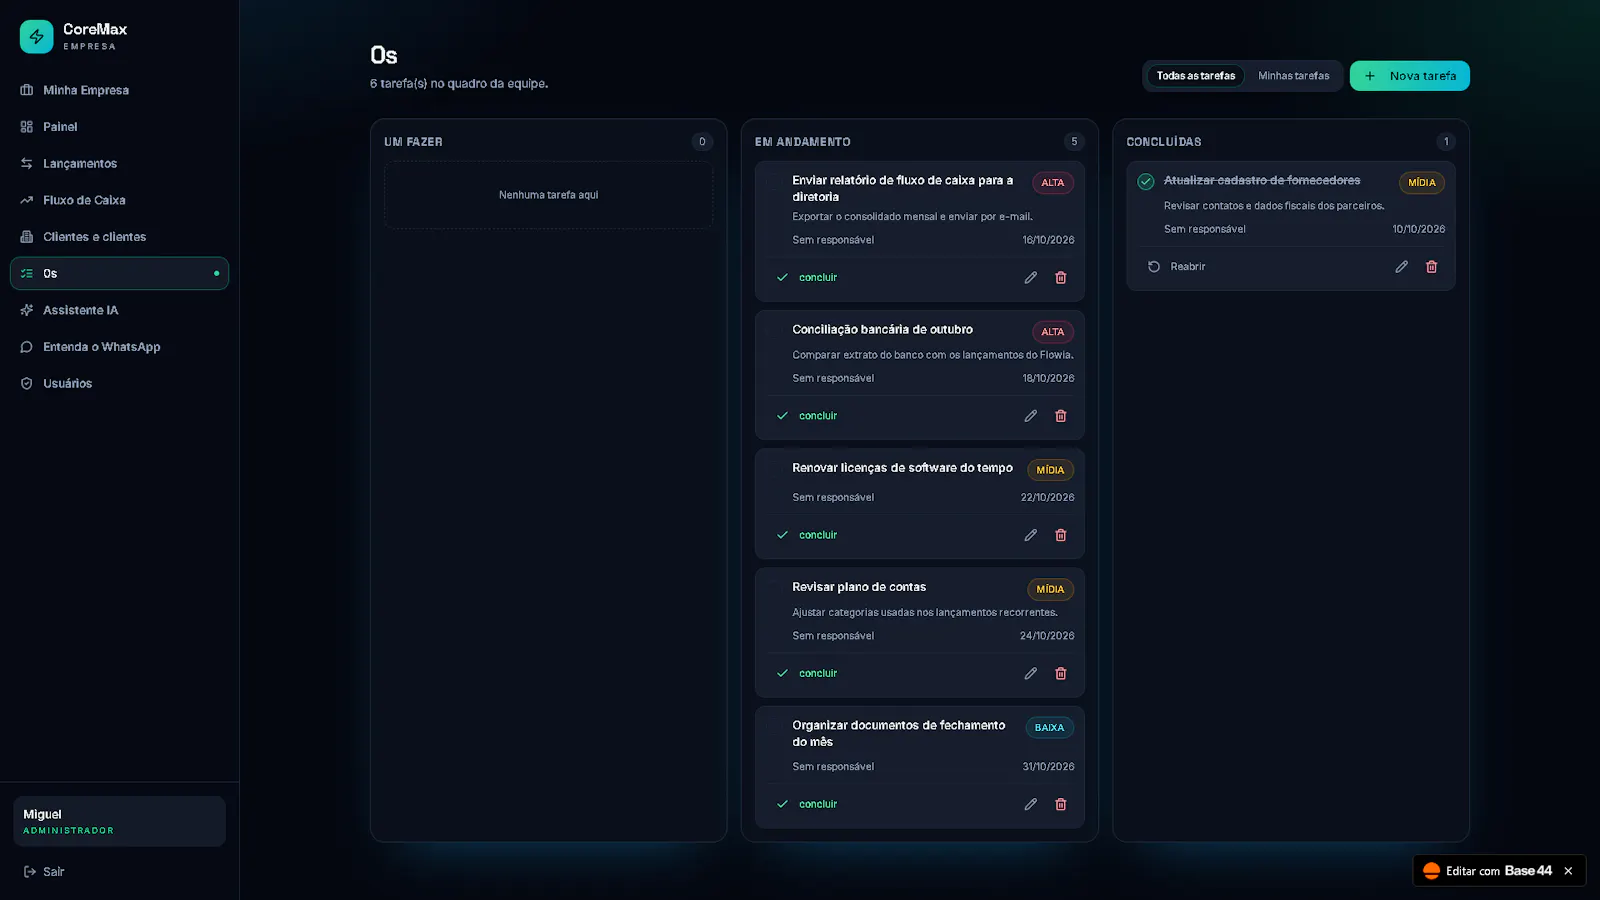Image resolution: width=1600 pixels, height=900 pixels.
Task: Delete the 'Renovar licenças de software' task
Action: (1061, 535)
